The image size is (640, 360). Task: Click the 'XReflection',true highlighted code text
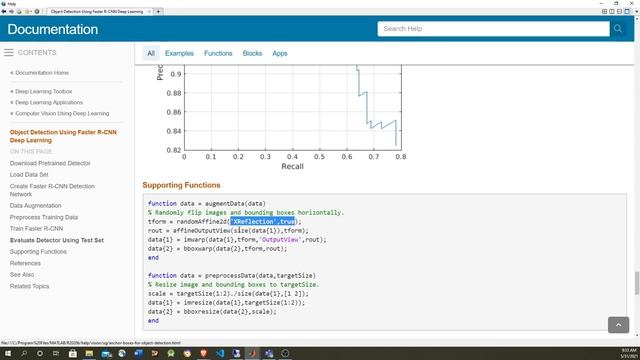coord(263,222)
